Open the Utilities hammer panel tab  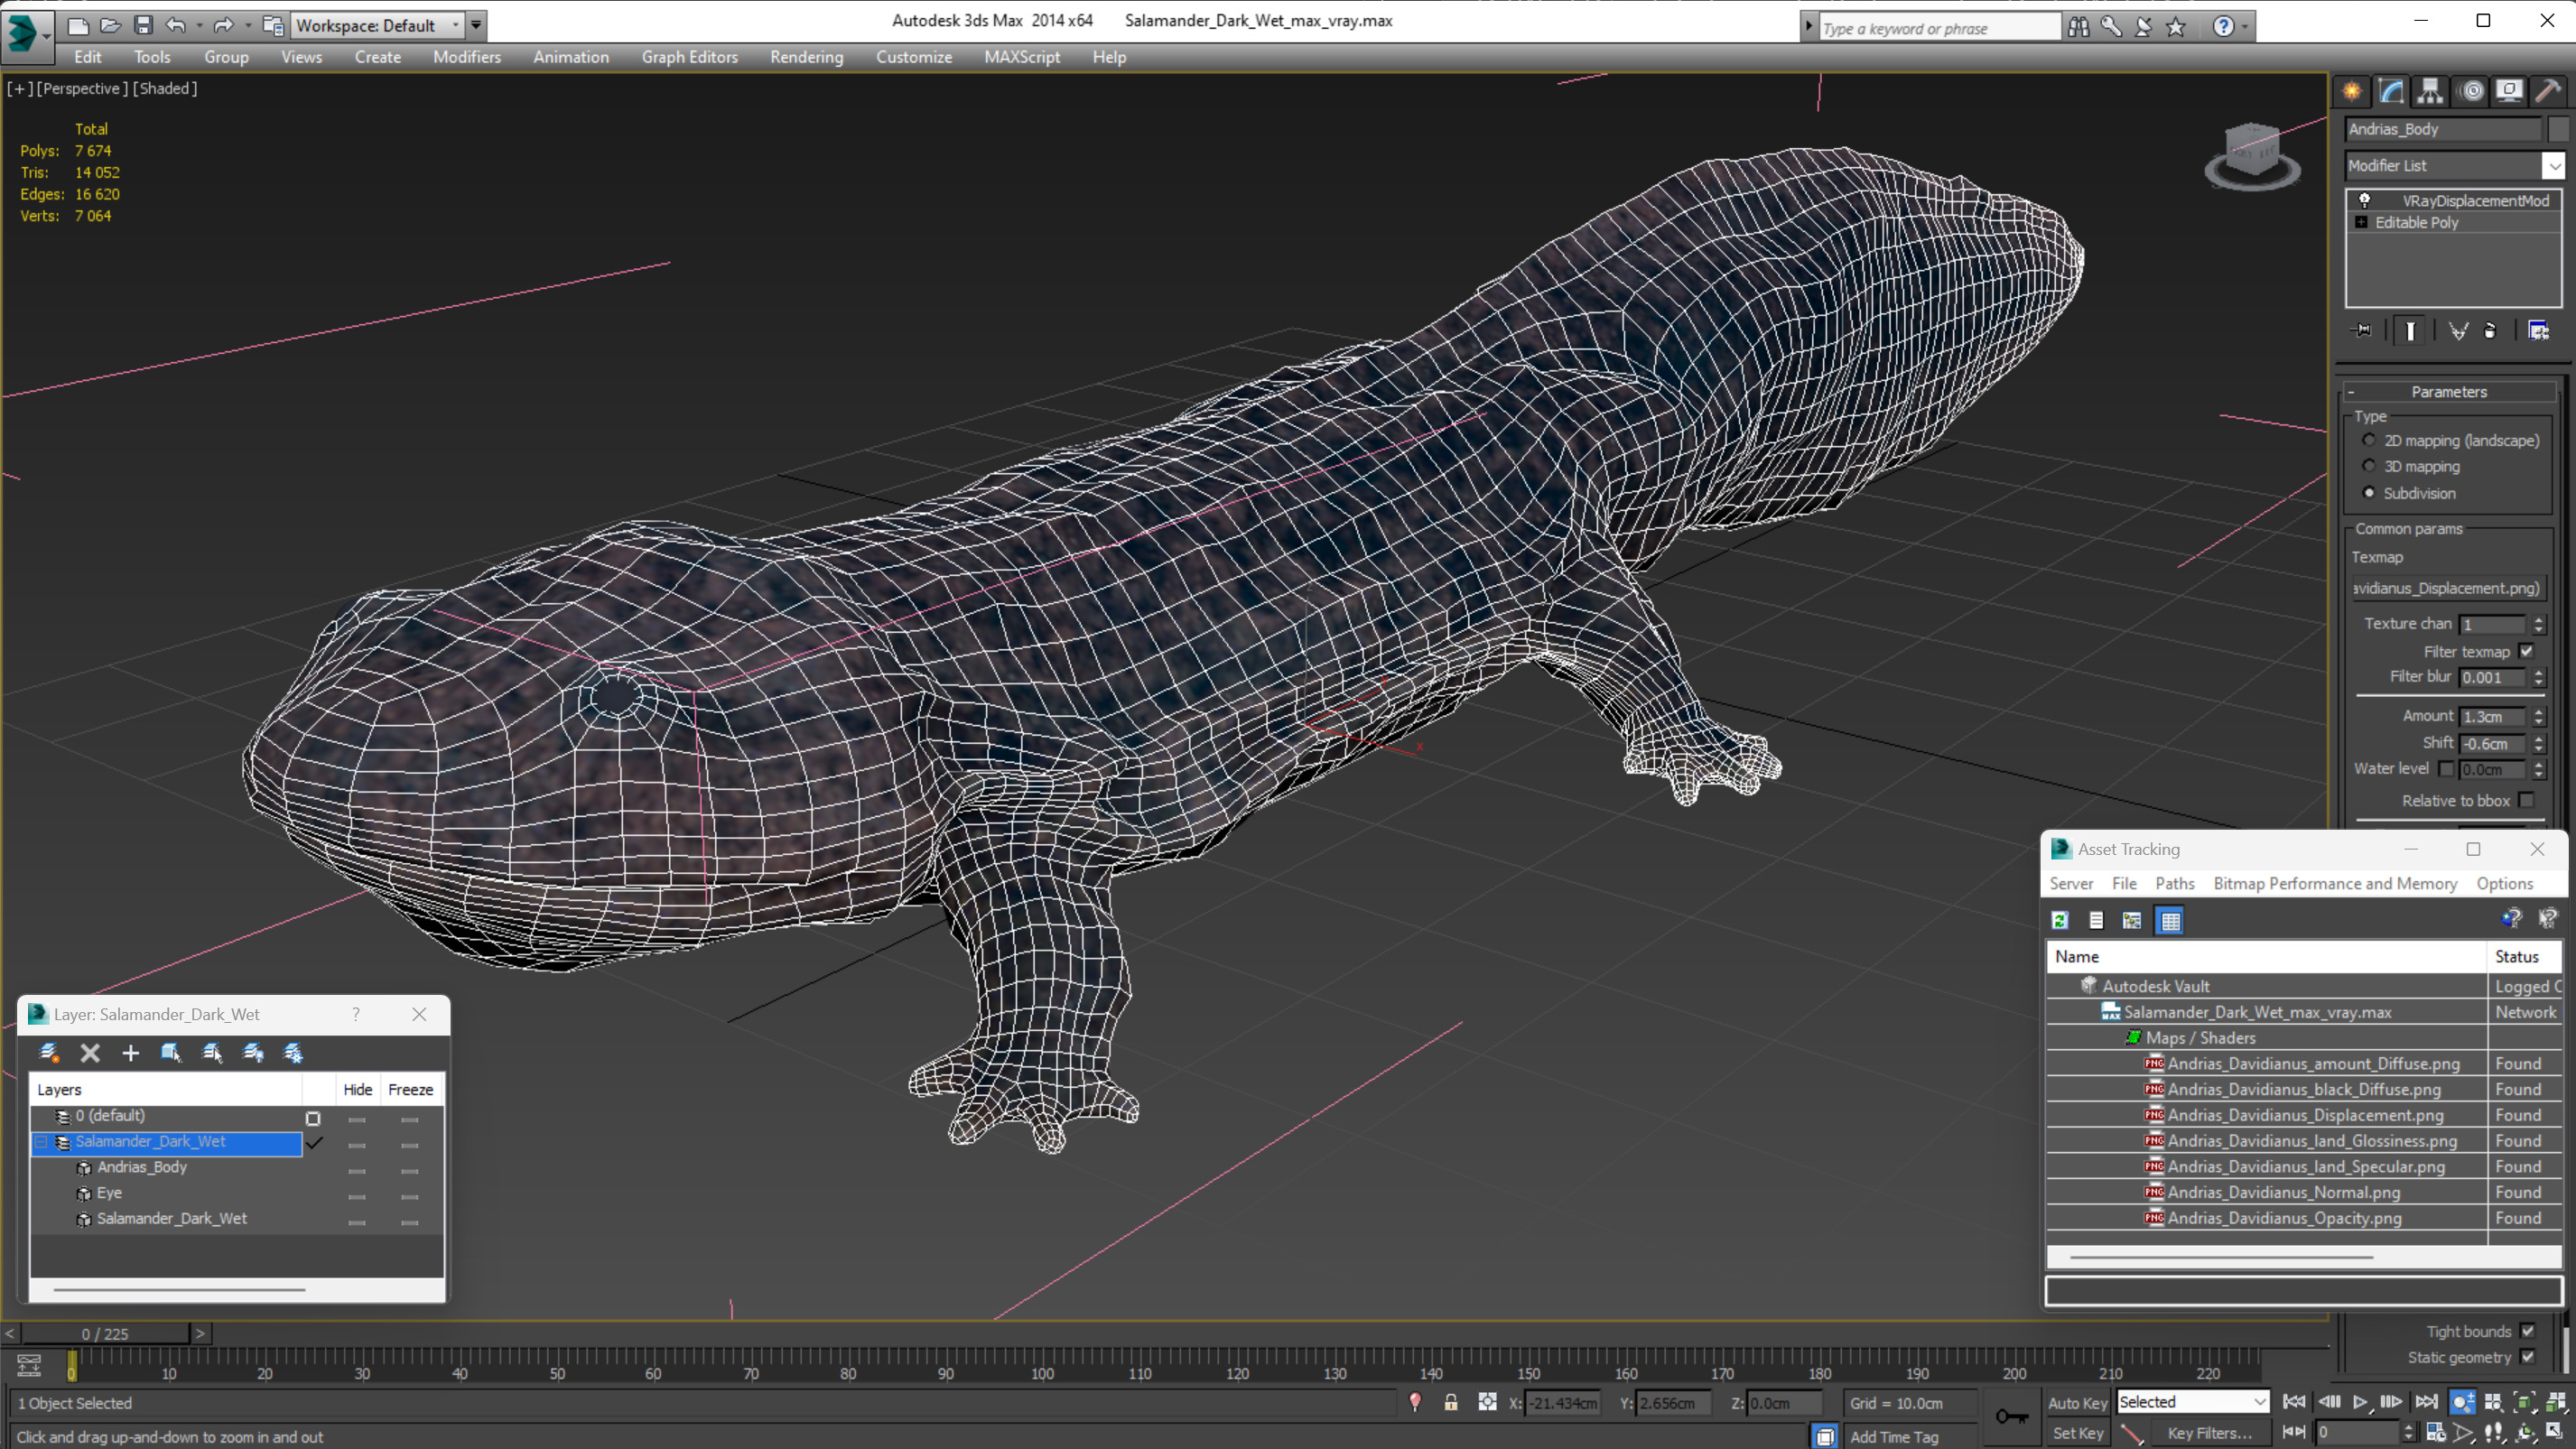pos(2548,91)
